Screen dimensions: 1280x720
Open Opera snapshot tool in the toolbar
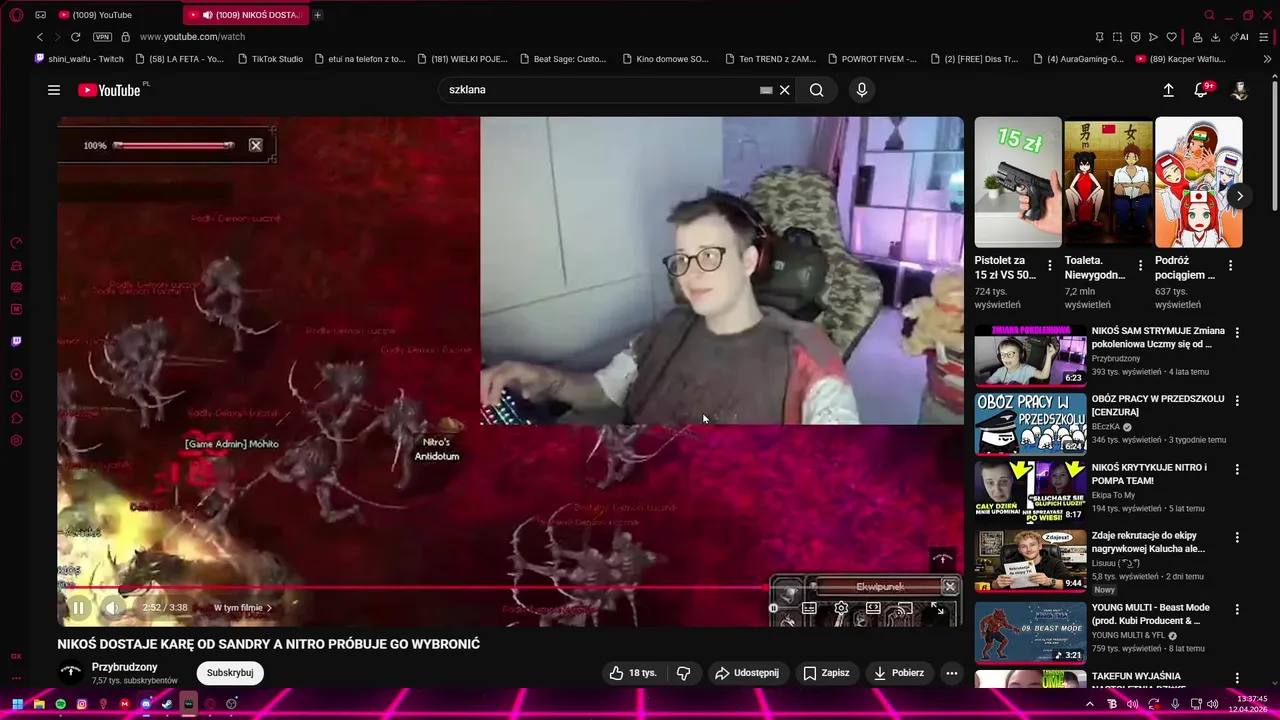coord(1118,37)
